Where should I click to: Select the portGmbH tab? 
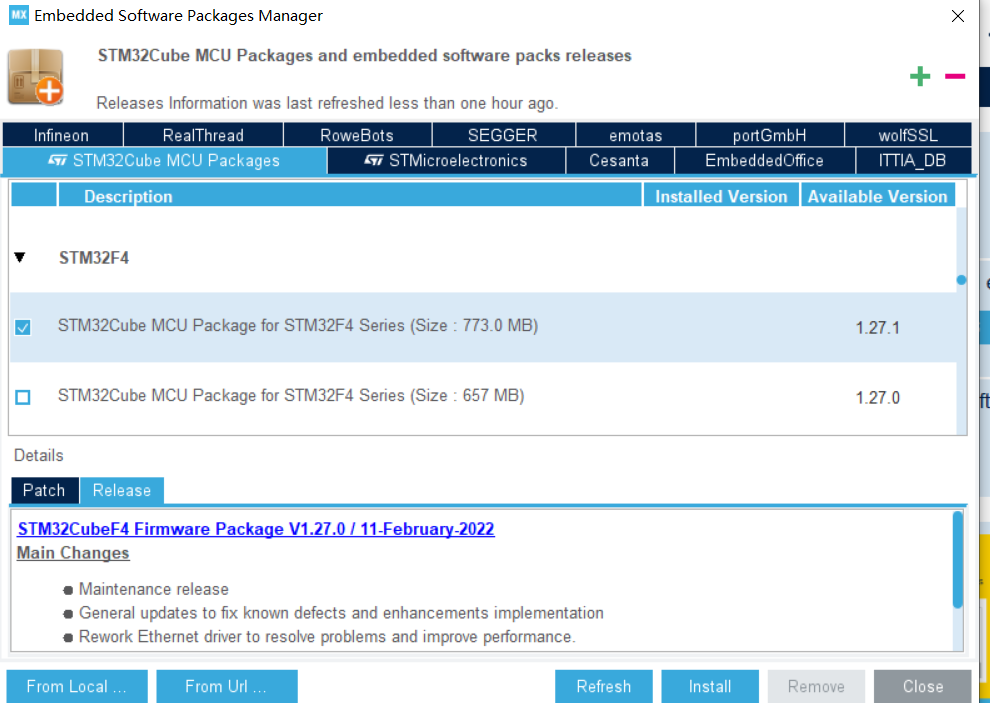pos(770,135)
